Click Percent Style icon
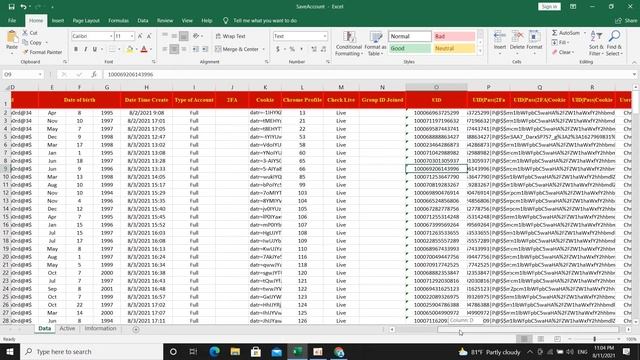The image size is (640, 360). click(292, 49)
